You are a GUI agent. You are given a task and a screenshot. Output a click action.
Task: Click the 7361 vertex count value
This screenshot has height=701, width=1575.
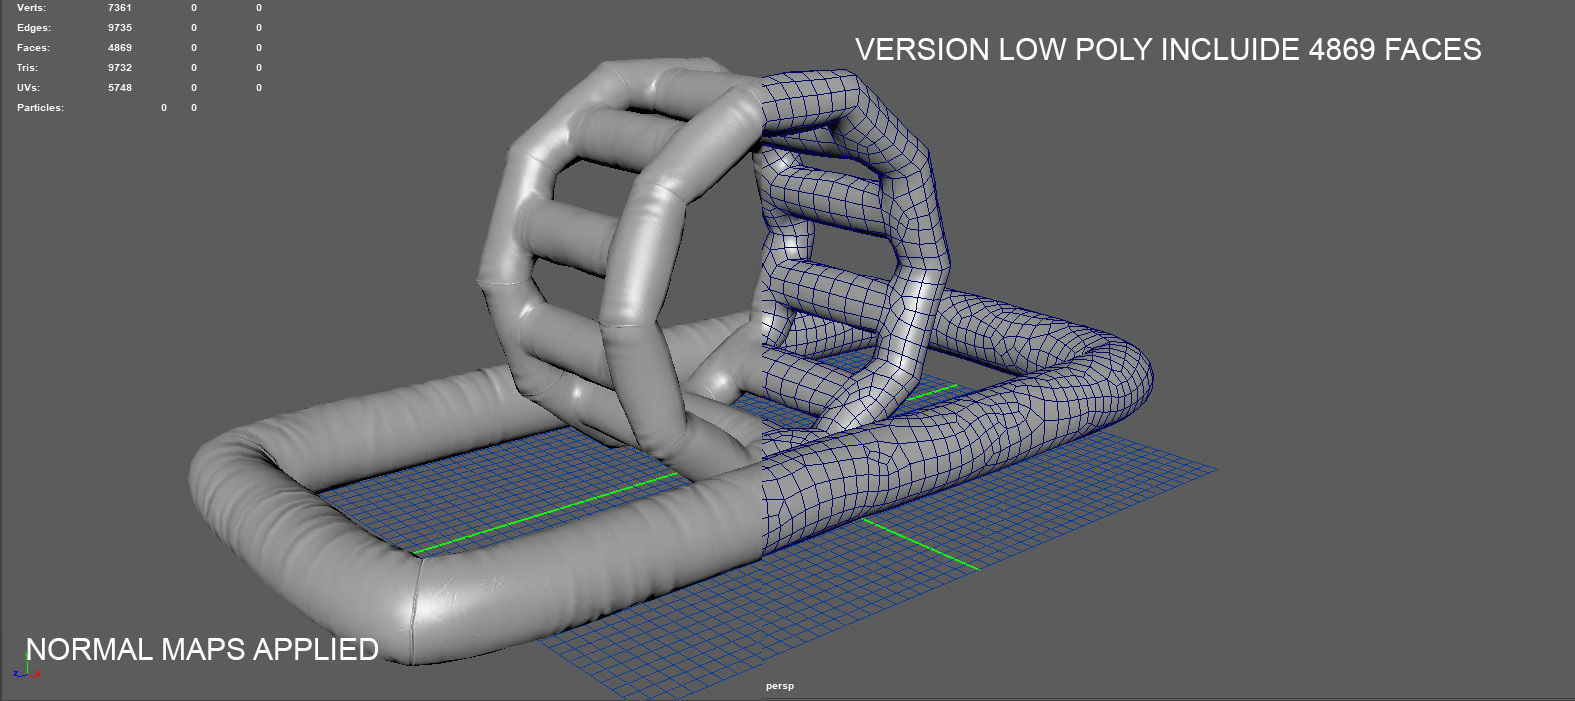tap(120, 8)
